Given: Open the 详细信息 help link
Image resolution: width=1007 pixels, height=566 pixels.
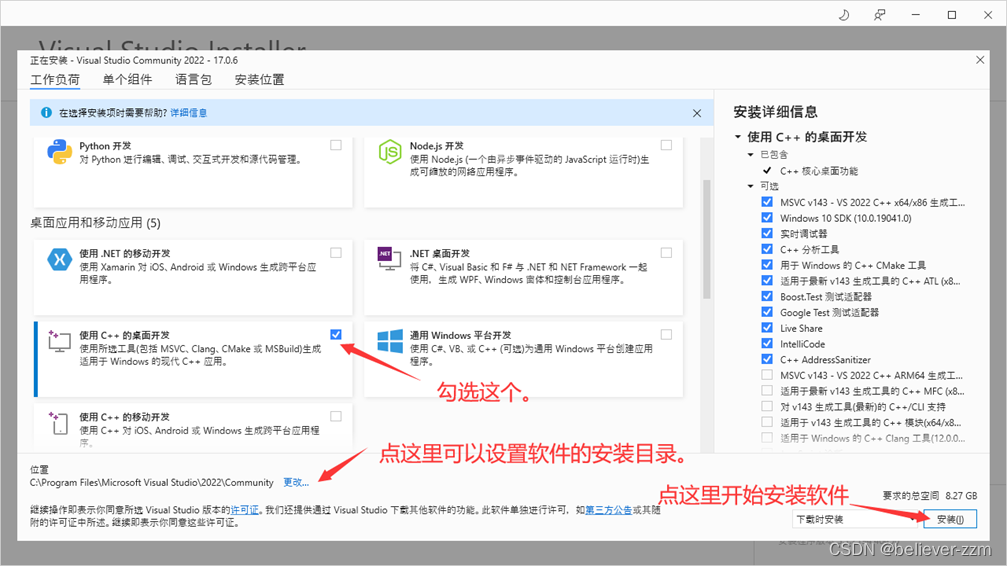Looking at the screenshot, I should click(189, 113).
